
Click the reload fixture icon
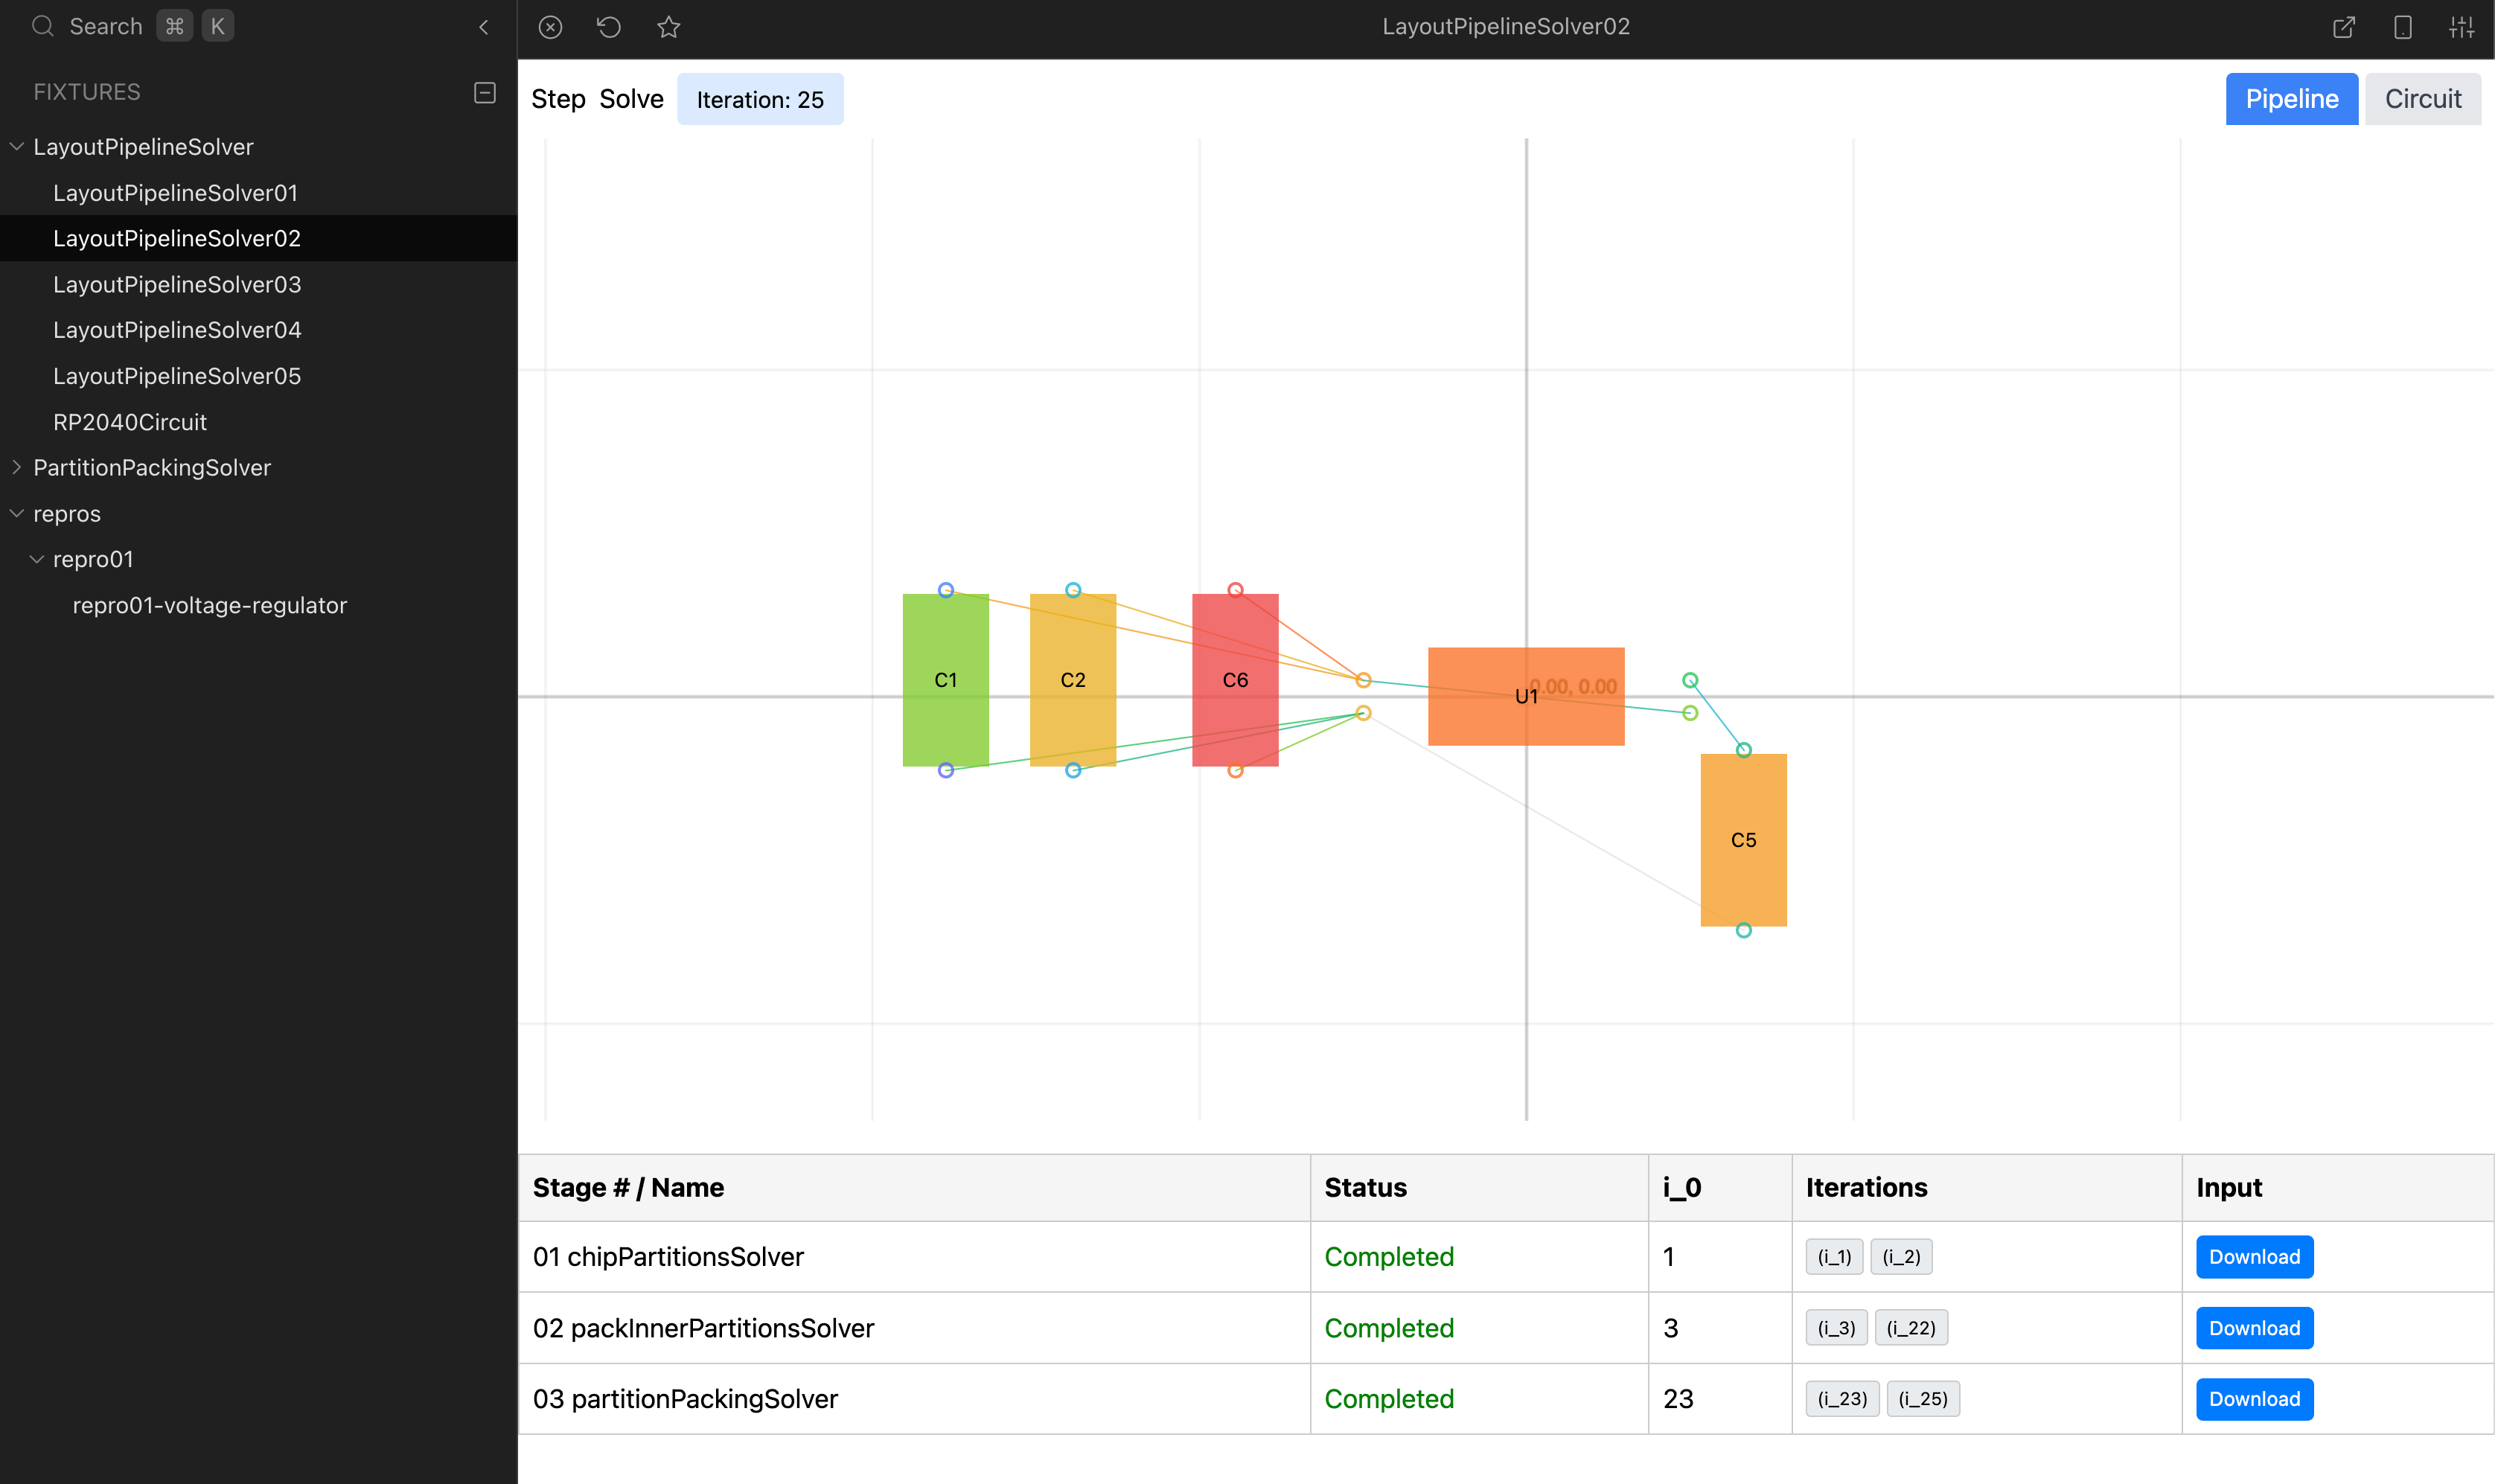609,27
